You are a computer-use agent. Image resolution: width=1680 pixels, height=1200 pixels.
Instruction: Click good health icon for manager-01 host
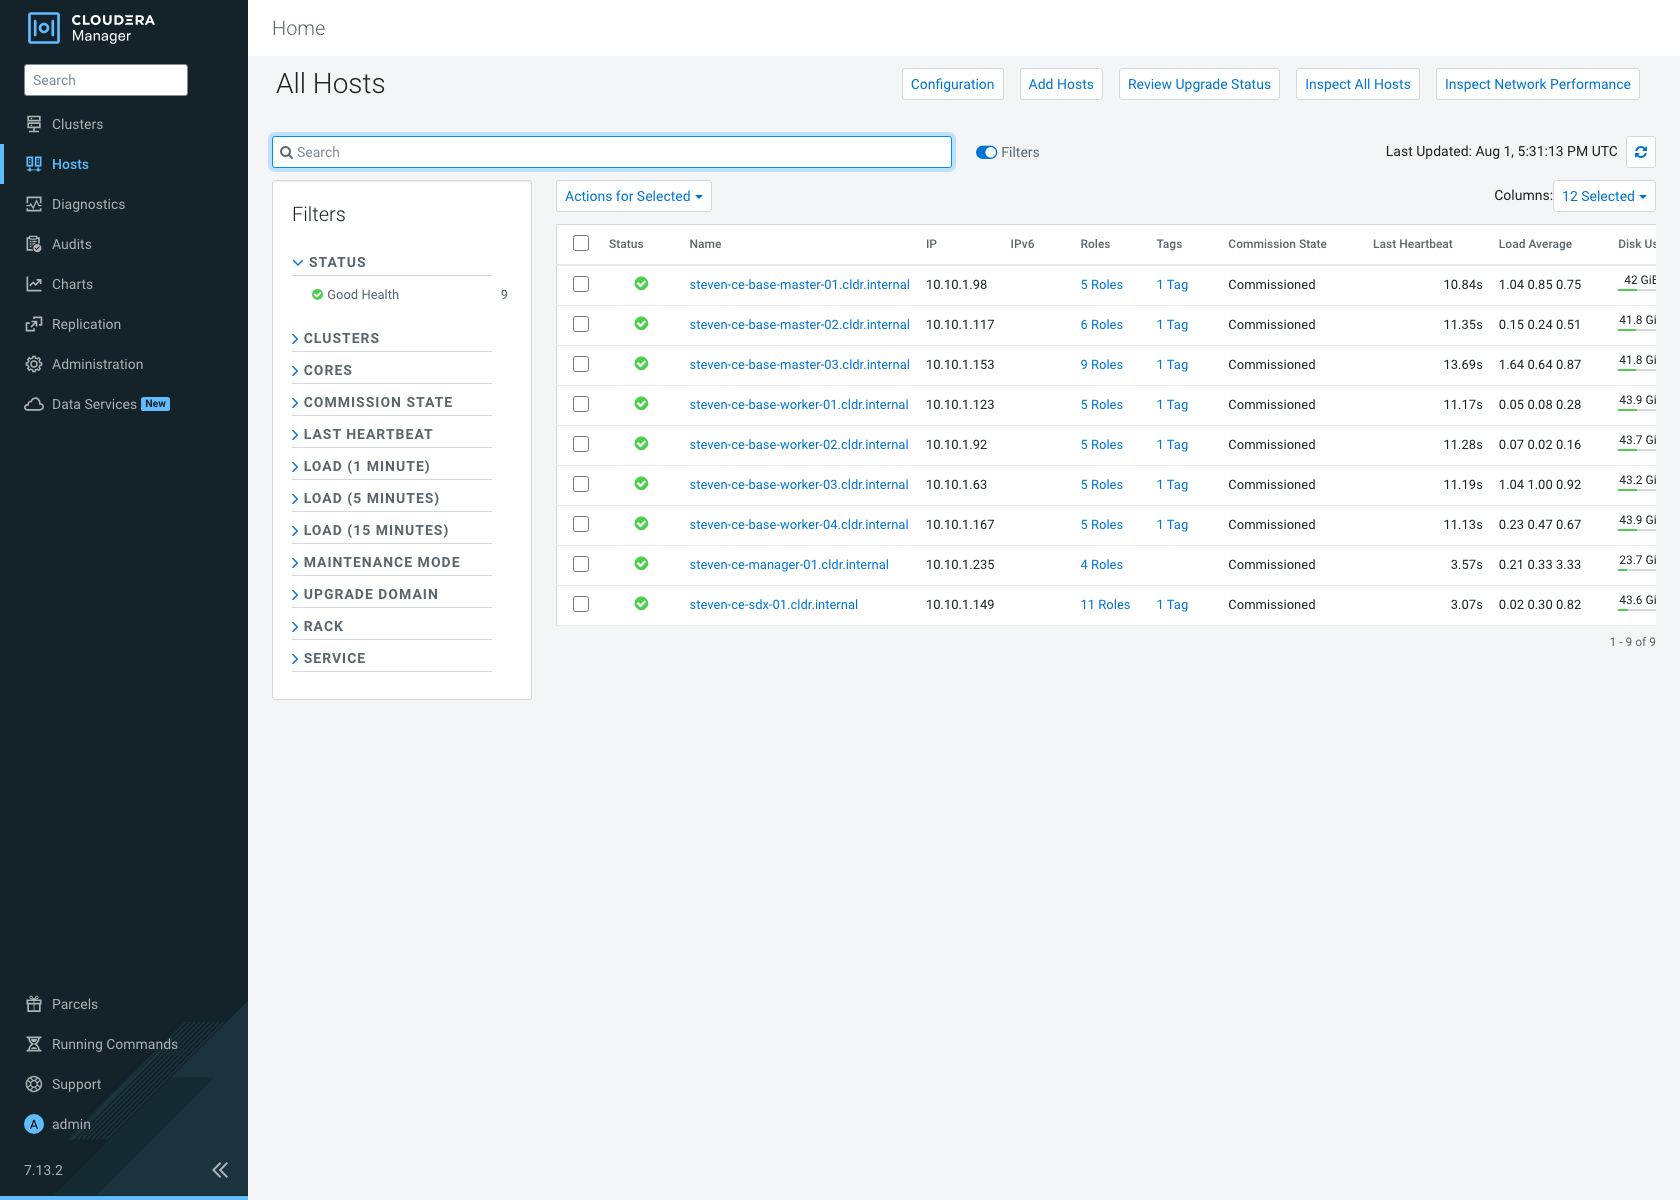[641, 564]
